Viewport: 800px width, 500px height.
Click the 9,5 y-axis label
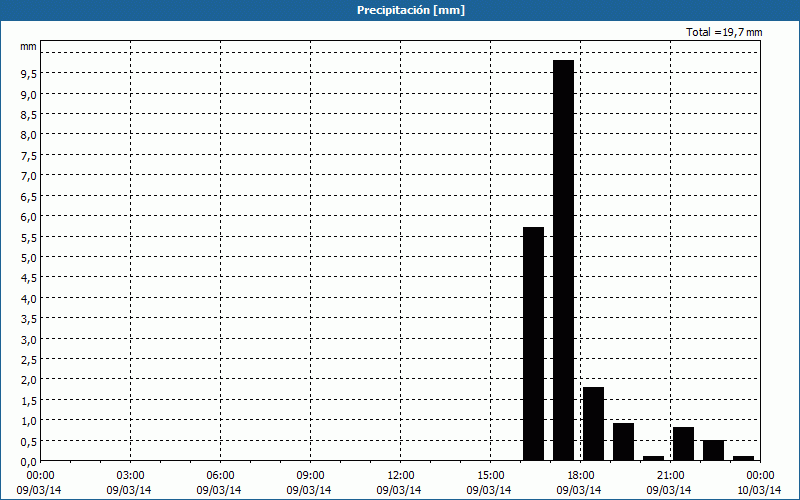pyautogui.click(x=29, y=74)
